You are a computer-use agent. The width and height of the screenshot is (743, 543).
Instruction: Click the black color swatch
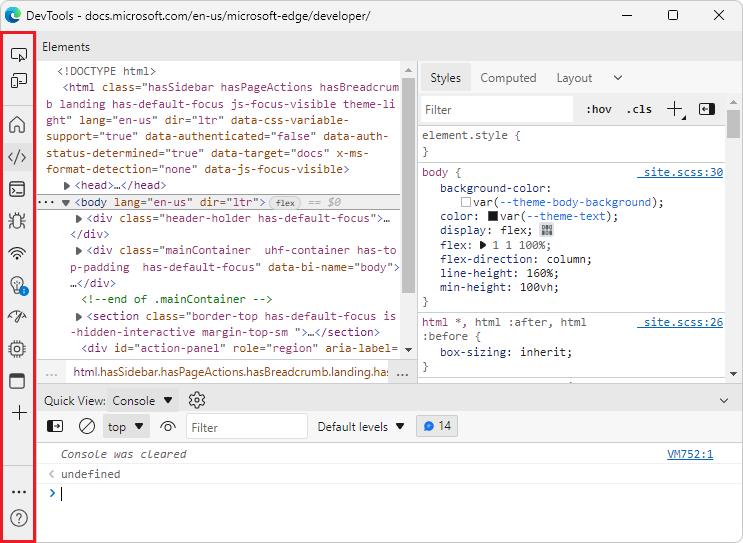pyautogui.click(x=493, y=217)
